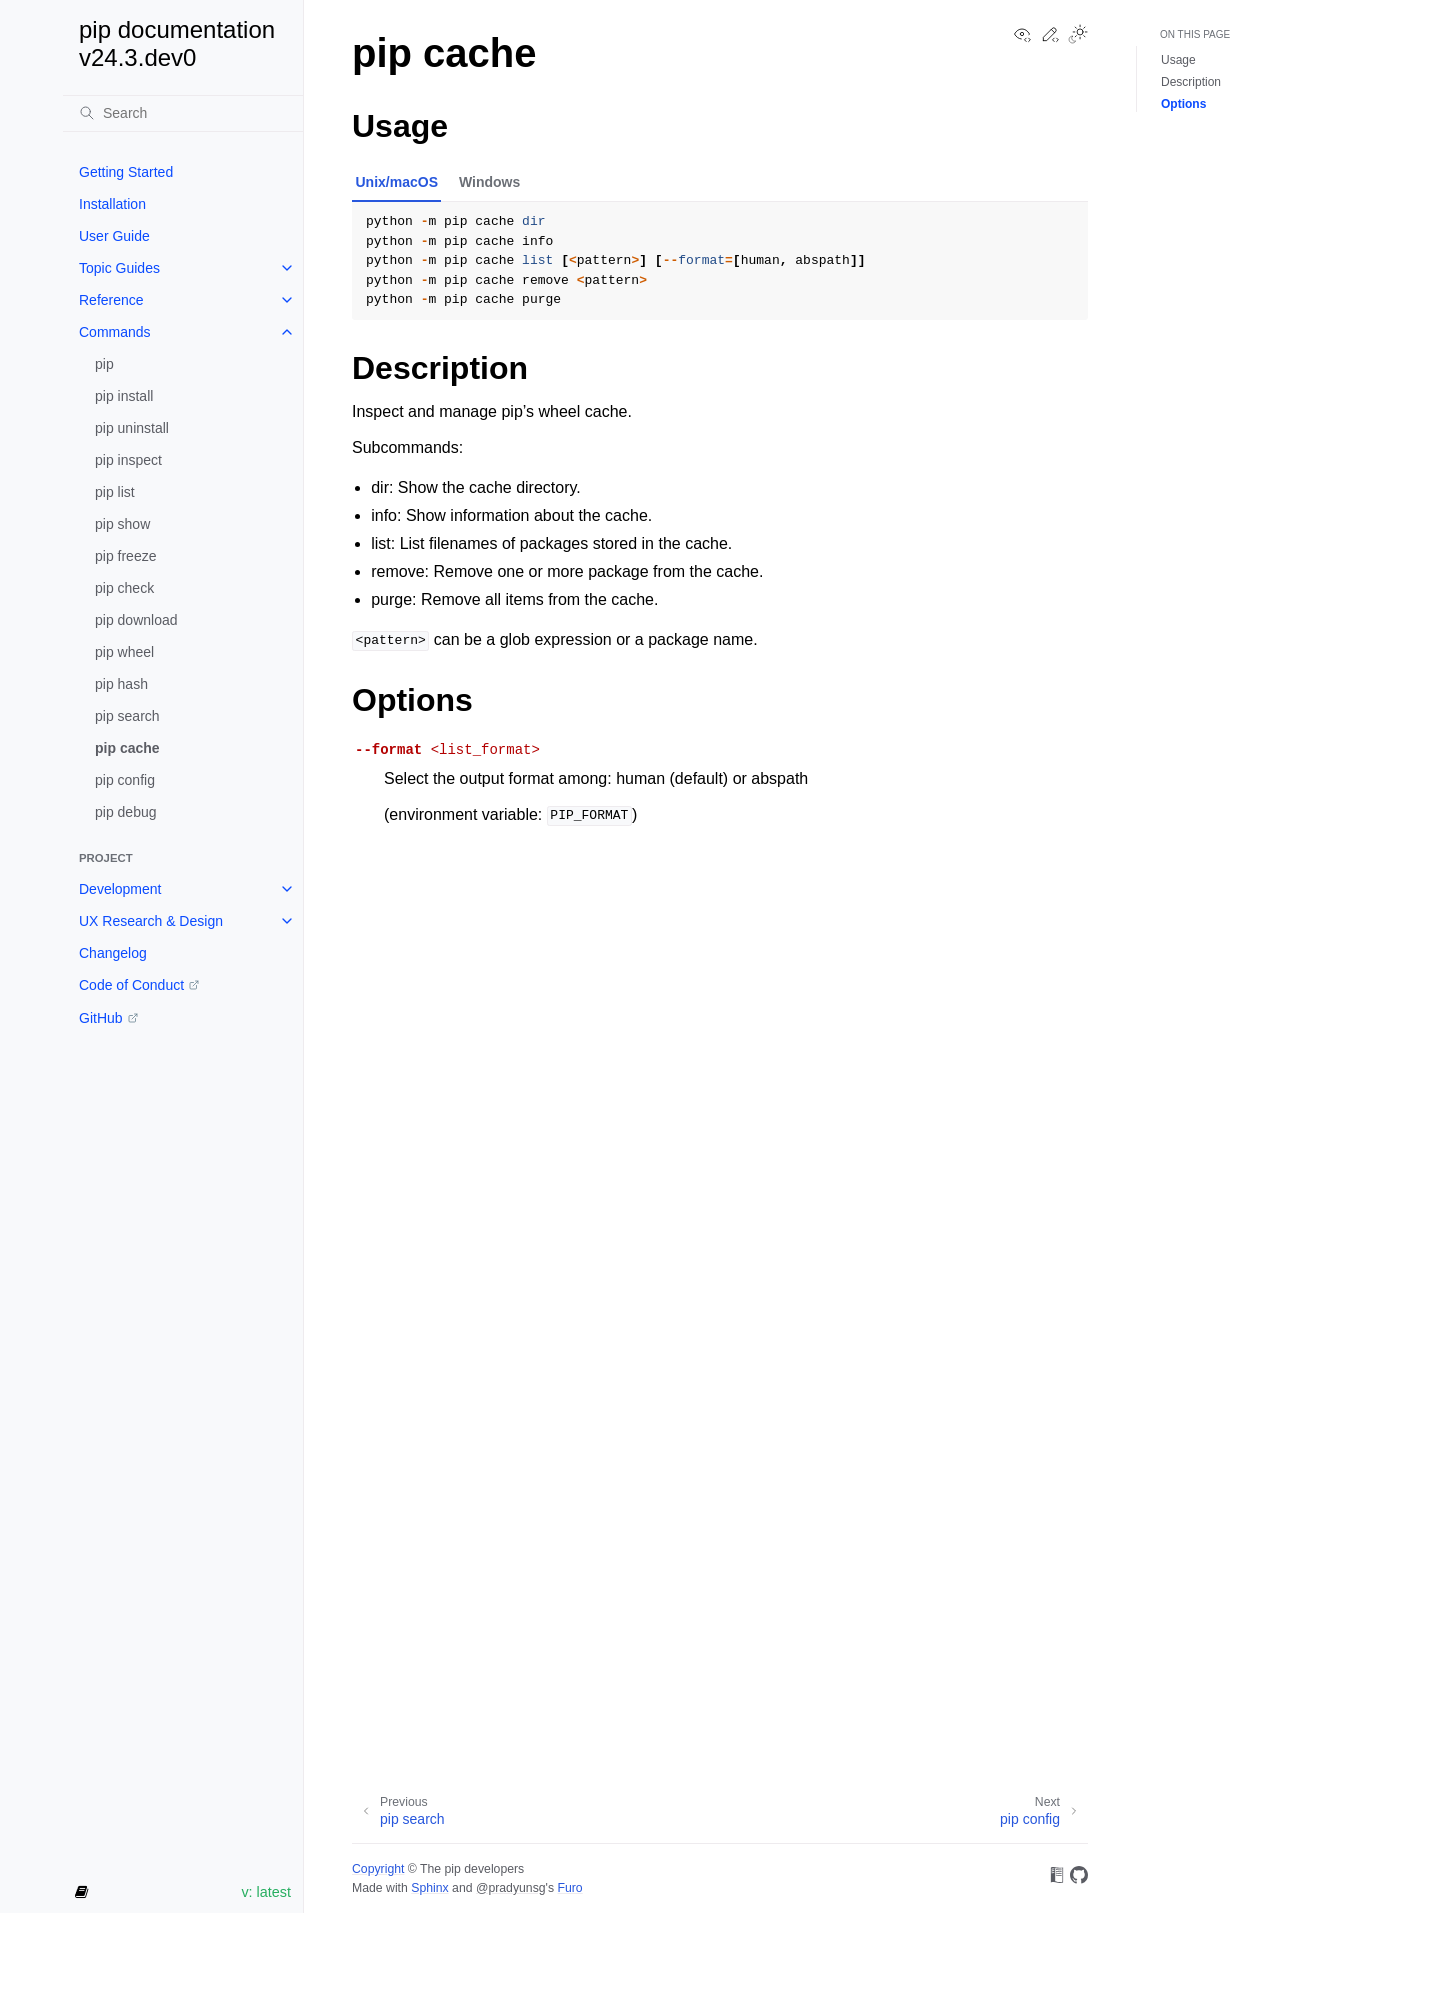The height and width of the screenshot is (2000, 1440).
Task: Expand the Topic Guides section chevron
Action: point(287,268)
